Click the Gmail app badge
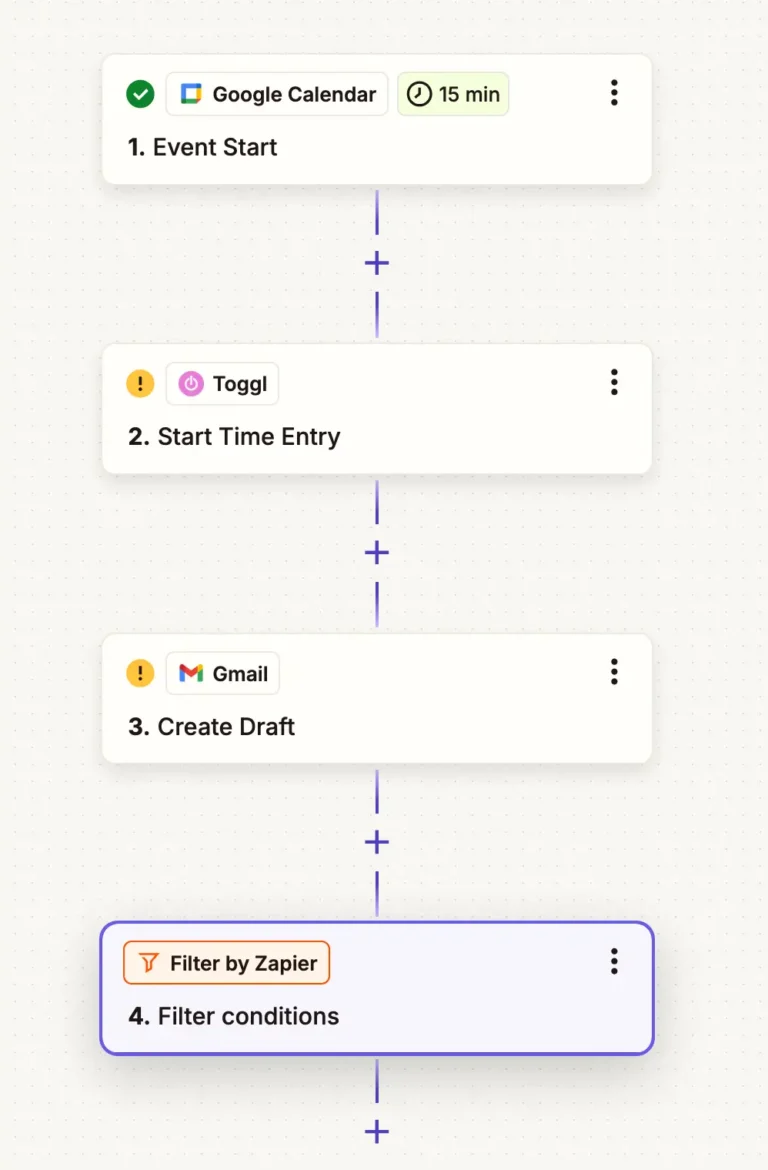 point(223,674)
